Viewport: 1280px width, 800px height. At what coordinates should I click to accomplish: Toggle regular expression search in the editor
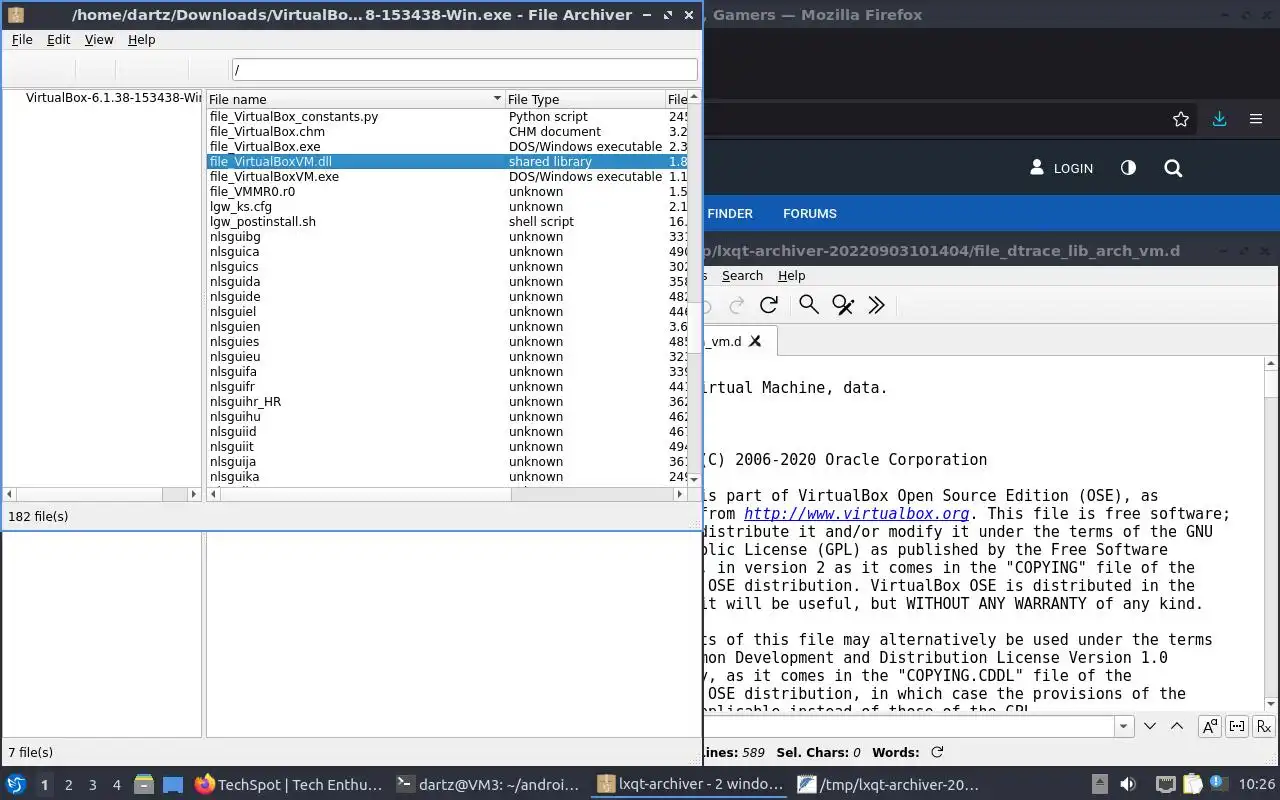pos(1264,726)
